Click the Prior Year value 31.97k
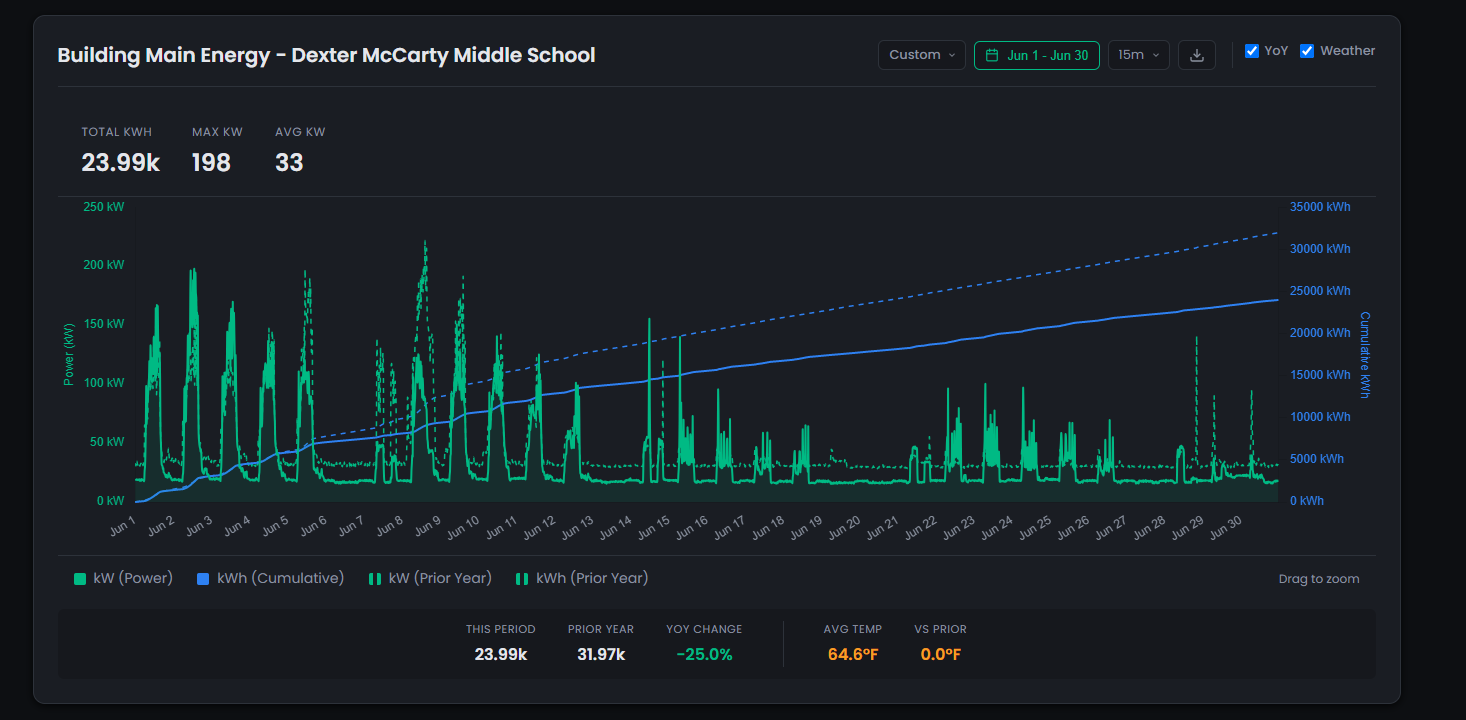1466x720 pixels. pyautogui.click(x=601, y=655)
